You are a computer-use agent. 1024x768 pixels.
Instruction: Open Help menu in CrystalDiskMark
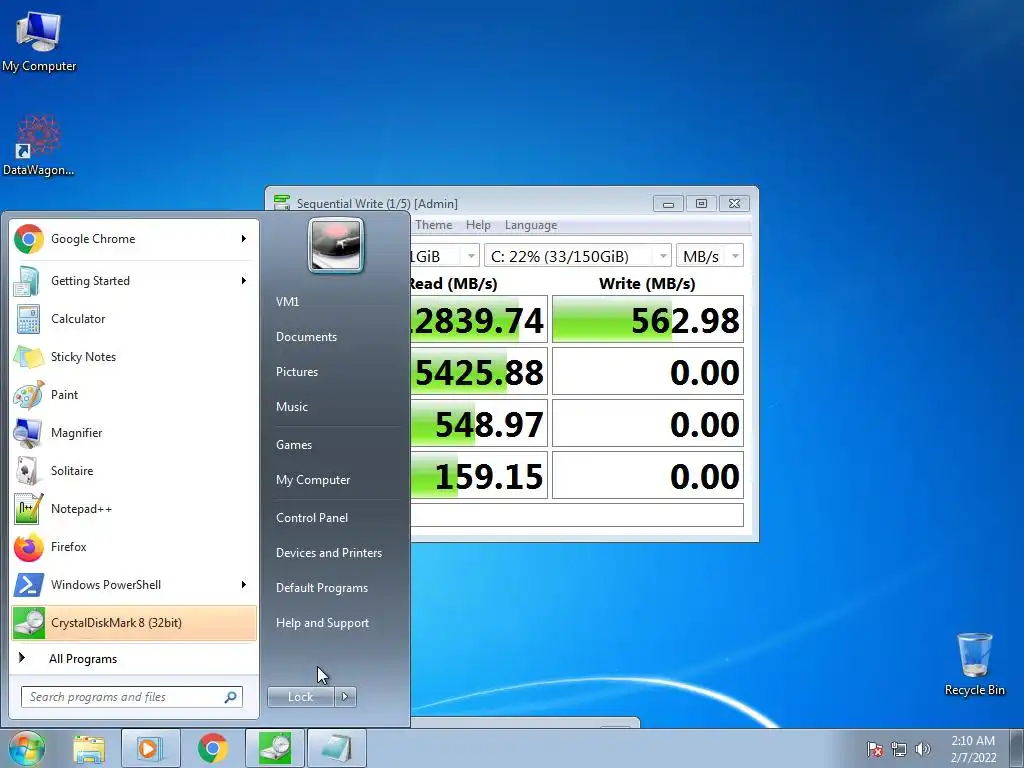[478, 225]
